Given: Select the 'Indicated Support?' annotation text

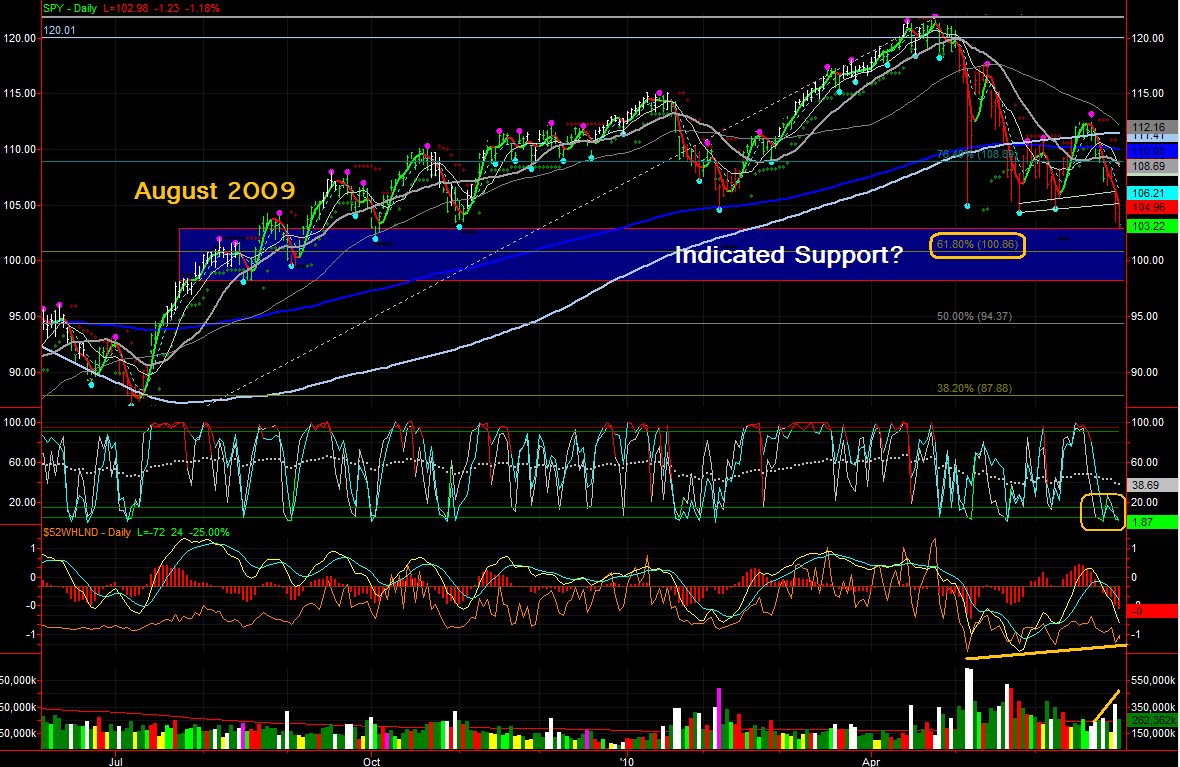Looking at the screenshot, I should [x=788, y=254].
